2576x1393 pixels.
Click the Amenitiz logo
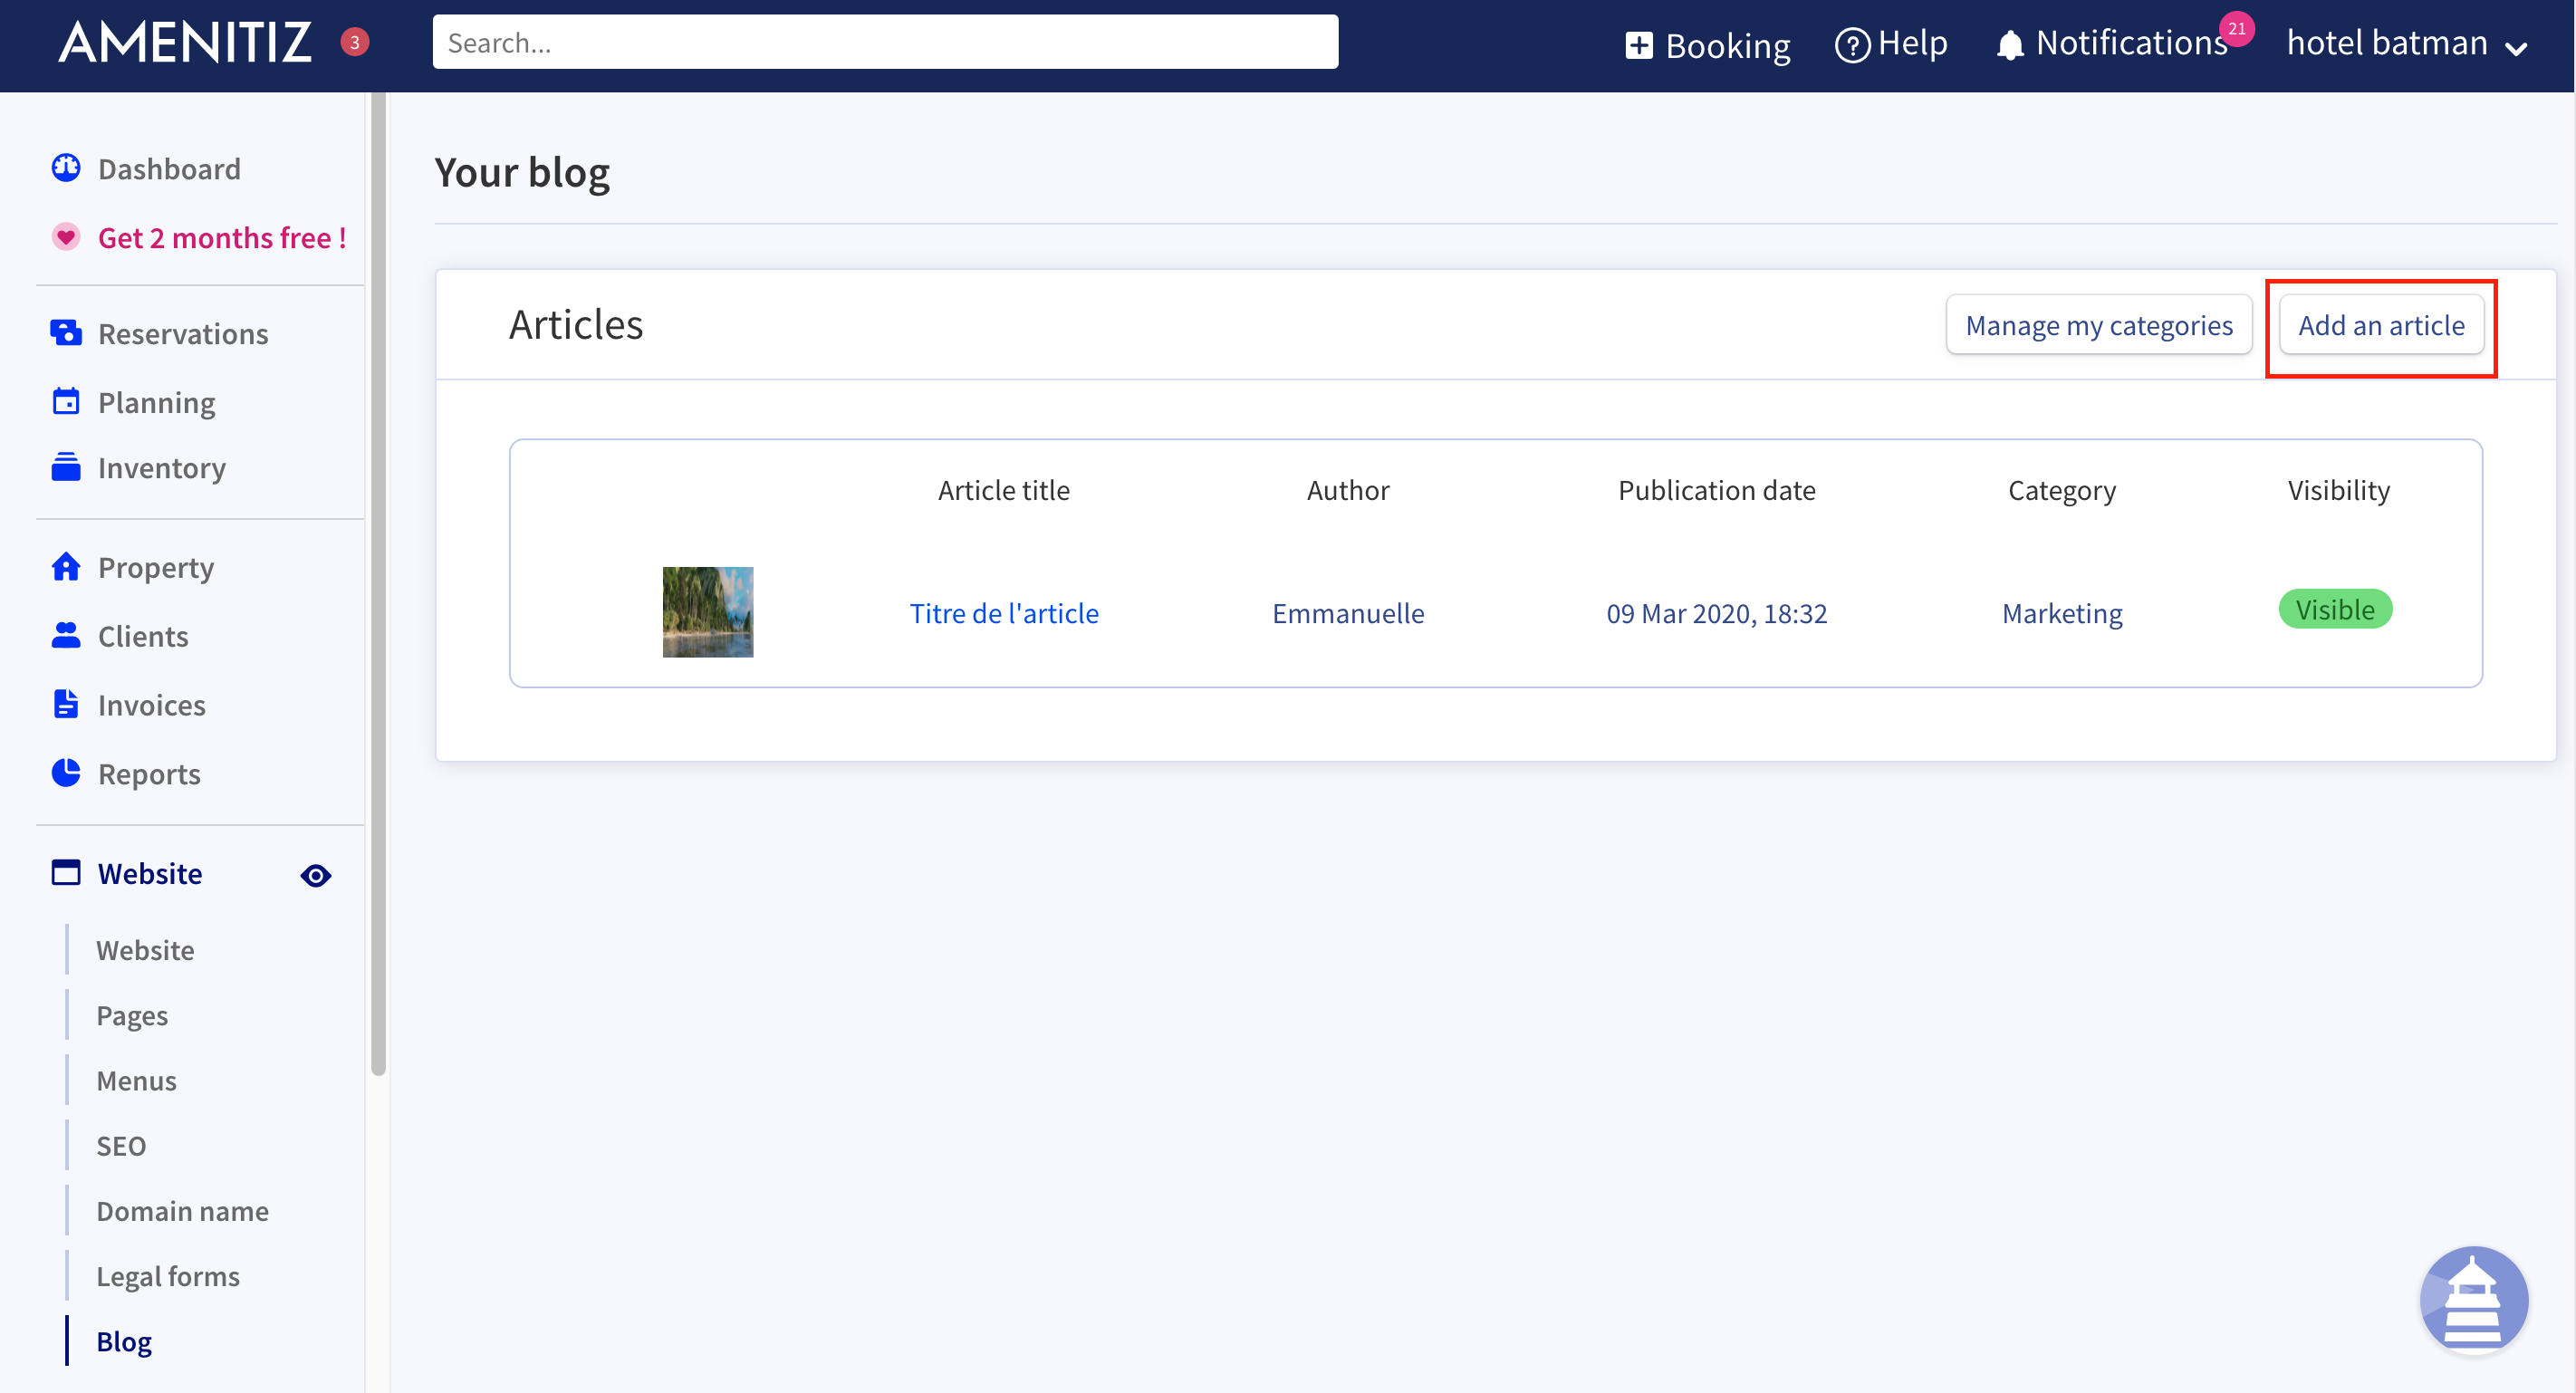(x=185, y=43)
